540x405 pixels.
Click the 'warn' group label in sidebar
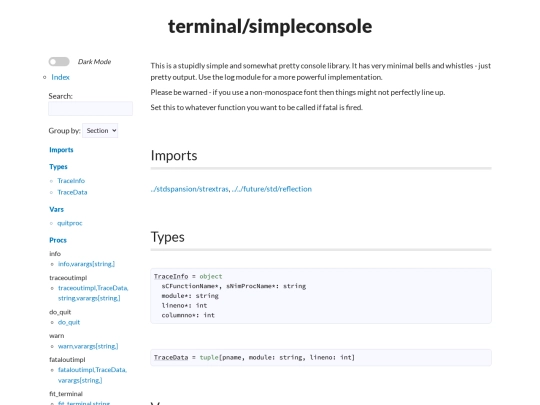click(56, 335)
